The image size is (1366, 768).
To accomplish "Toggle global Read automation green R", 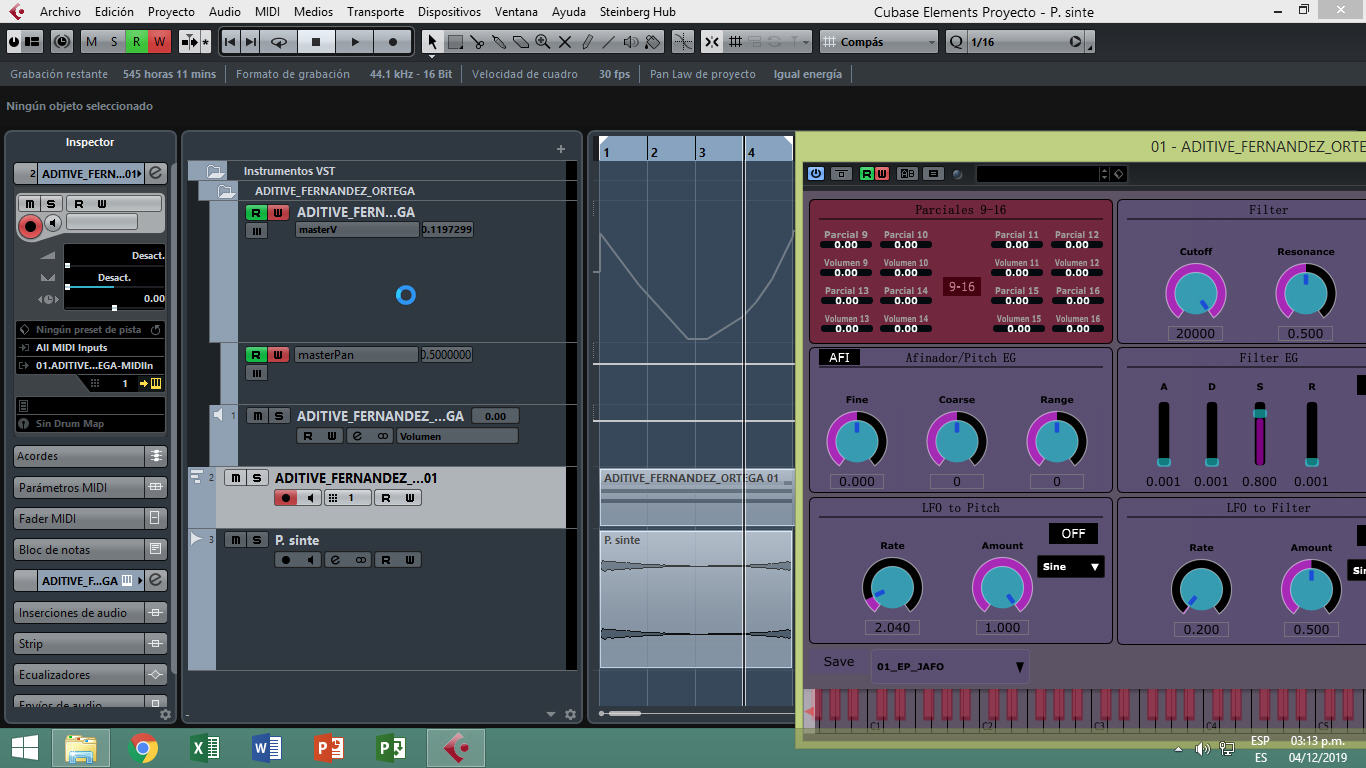I will [136, 42].
